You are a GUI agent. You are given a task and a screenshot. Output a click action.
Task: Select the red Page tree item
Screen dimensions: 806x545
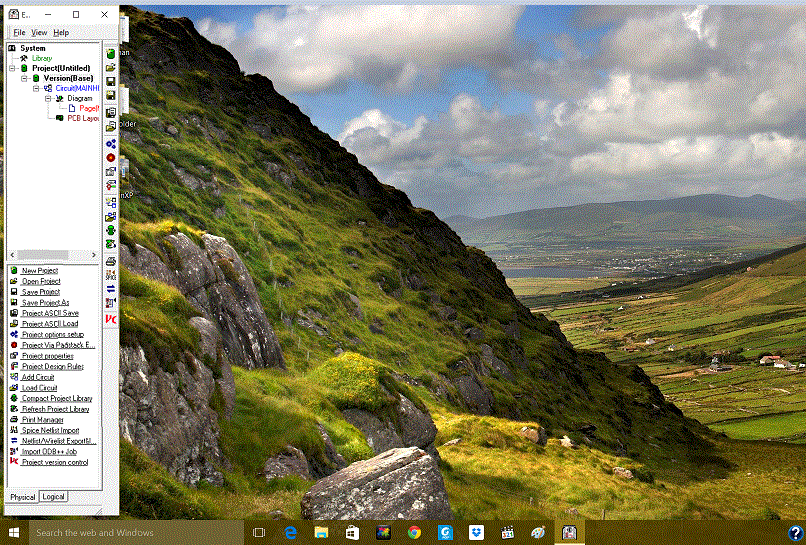(x=89, y=108)
